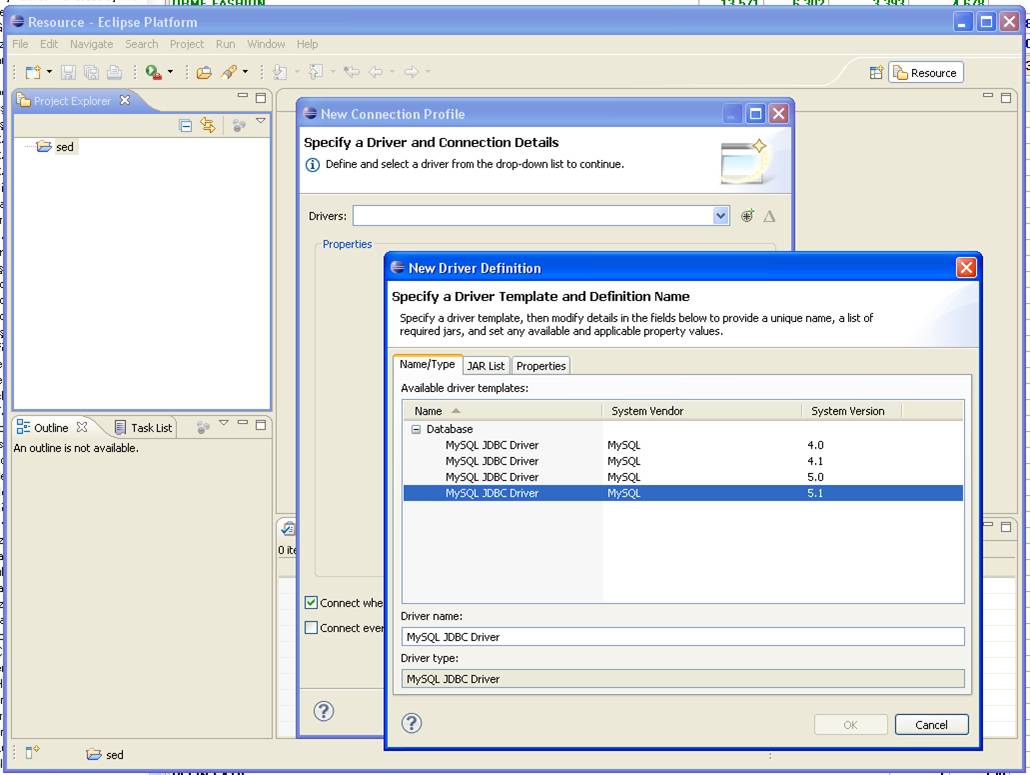Close the Outline view tab
The height and width of the screenshot is (775, 1030).
81,427
